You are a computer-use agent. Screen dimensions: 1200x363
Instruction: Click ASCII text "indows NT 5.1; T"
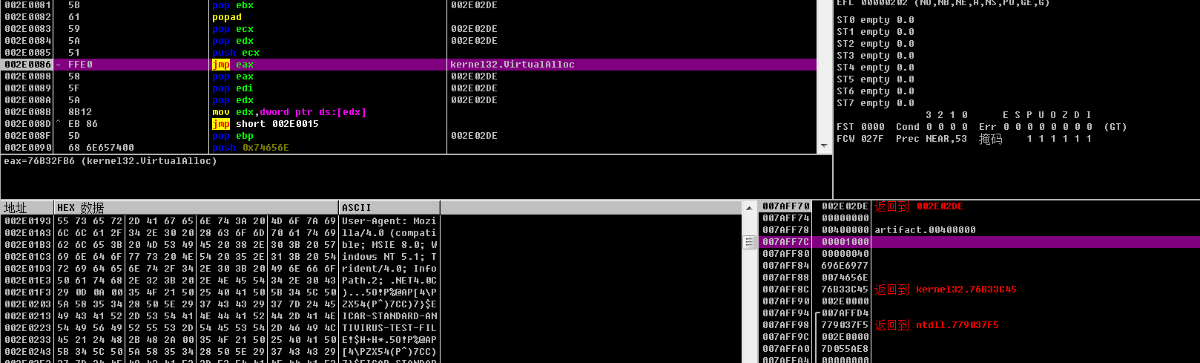pyautogui.click(x=388, y=256)
